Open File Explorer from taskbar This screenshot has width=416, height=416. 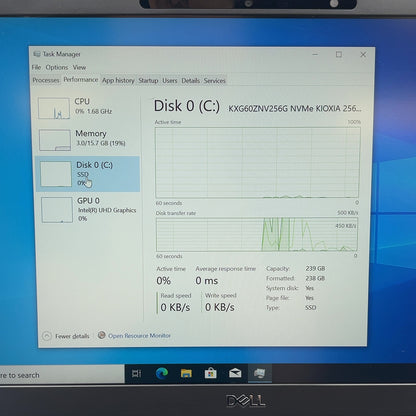[x=186, y=373]
